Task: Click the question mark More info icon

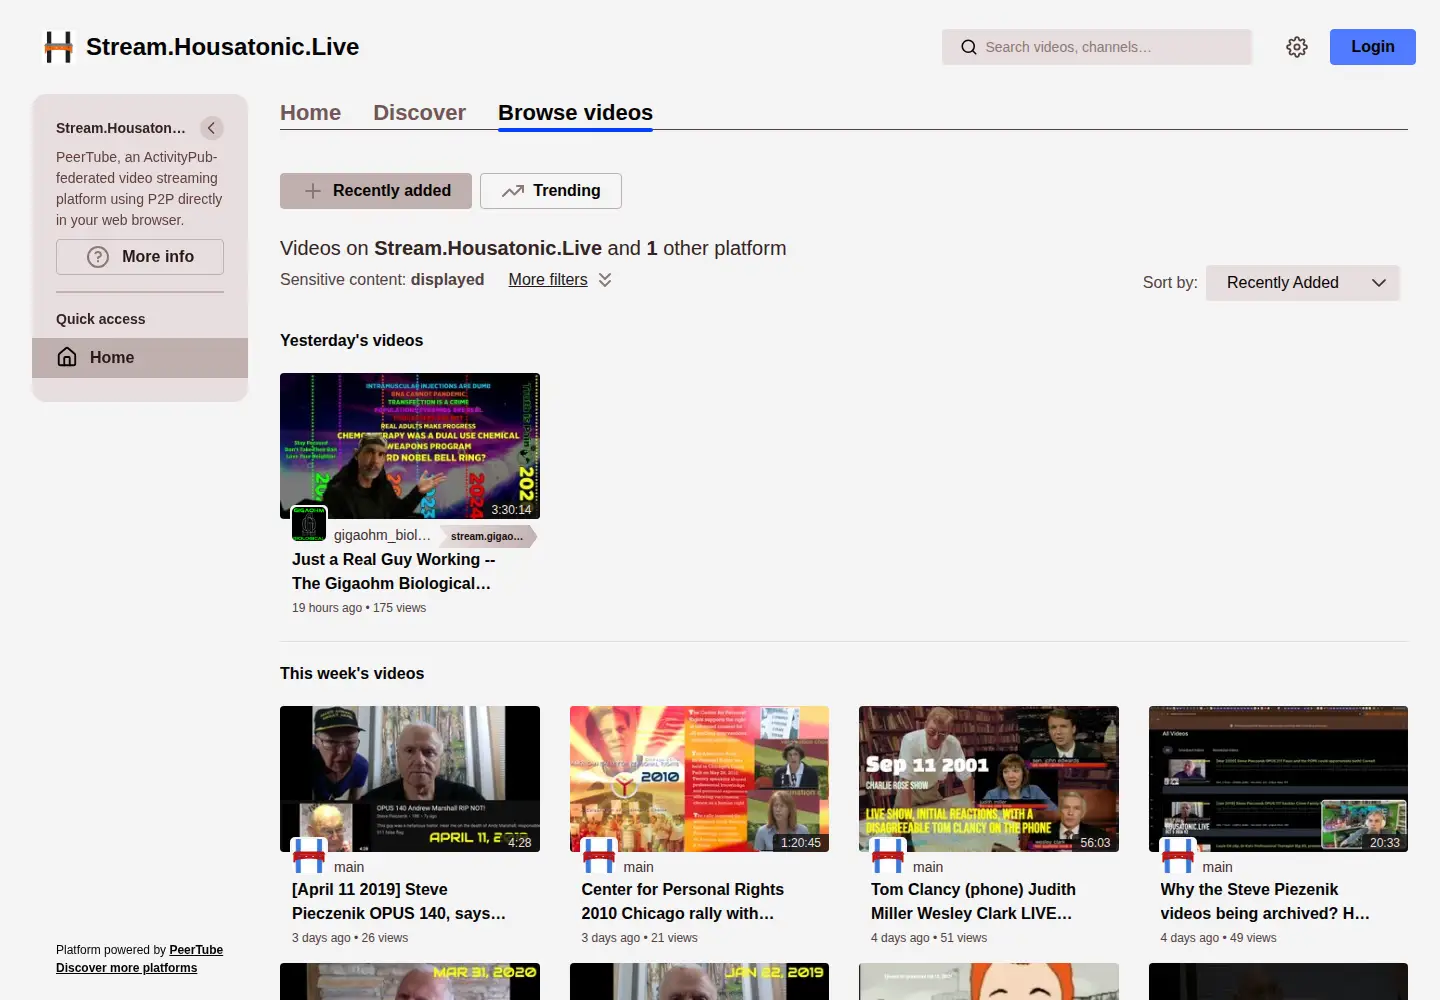Action: (x=98, y=257)
